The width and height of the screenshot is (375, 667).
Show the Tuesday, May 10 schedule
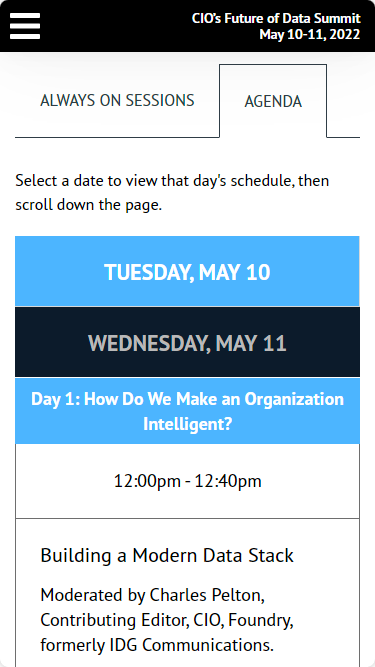[x=187, y=271]
